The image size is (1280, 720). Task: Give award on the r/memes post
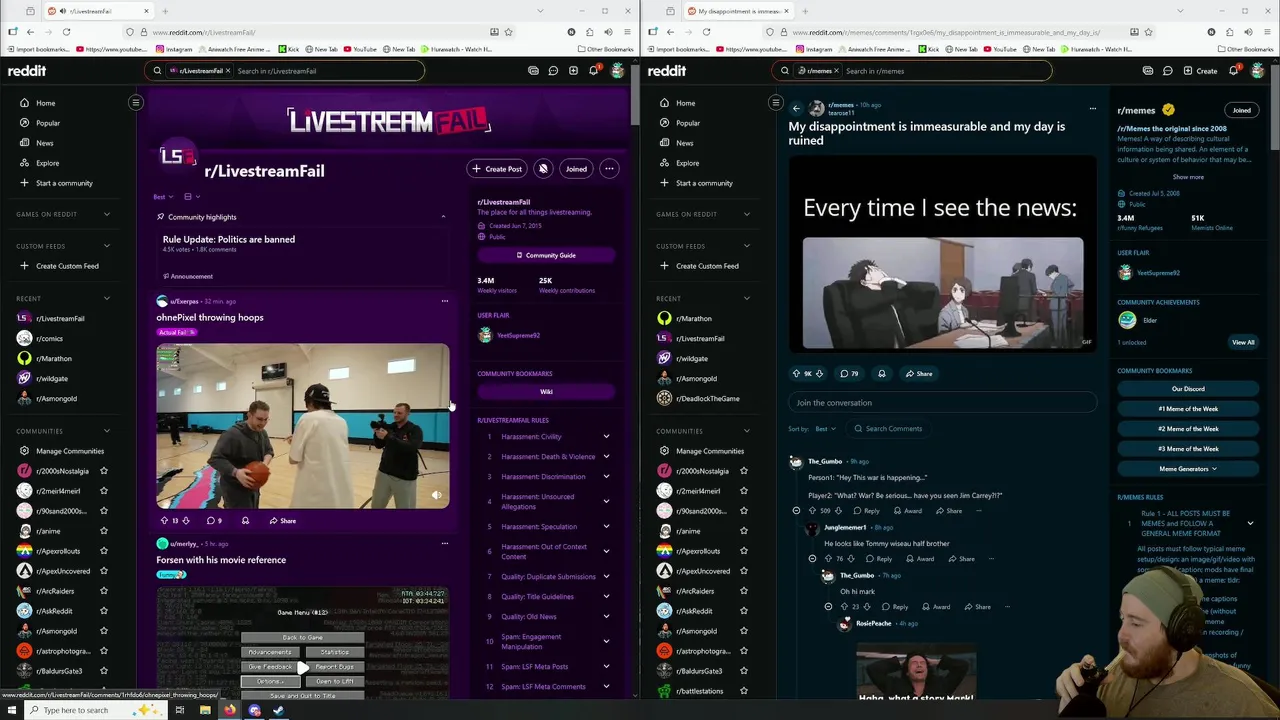[x=882, y=374]
